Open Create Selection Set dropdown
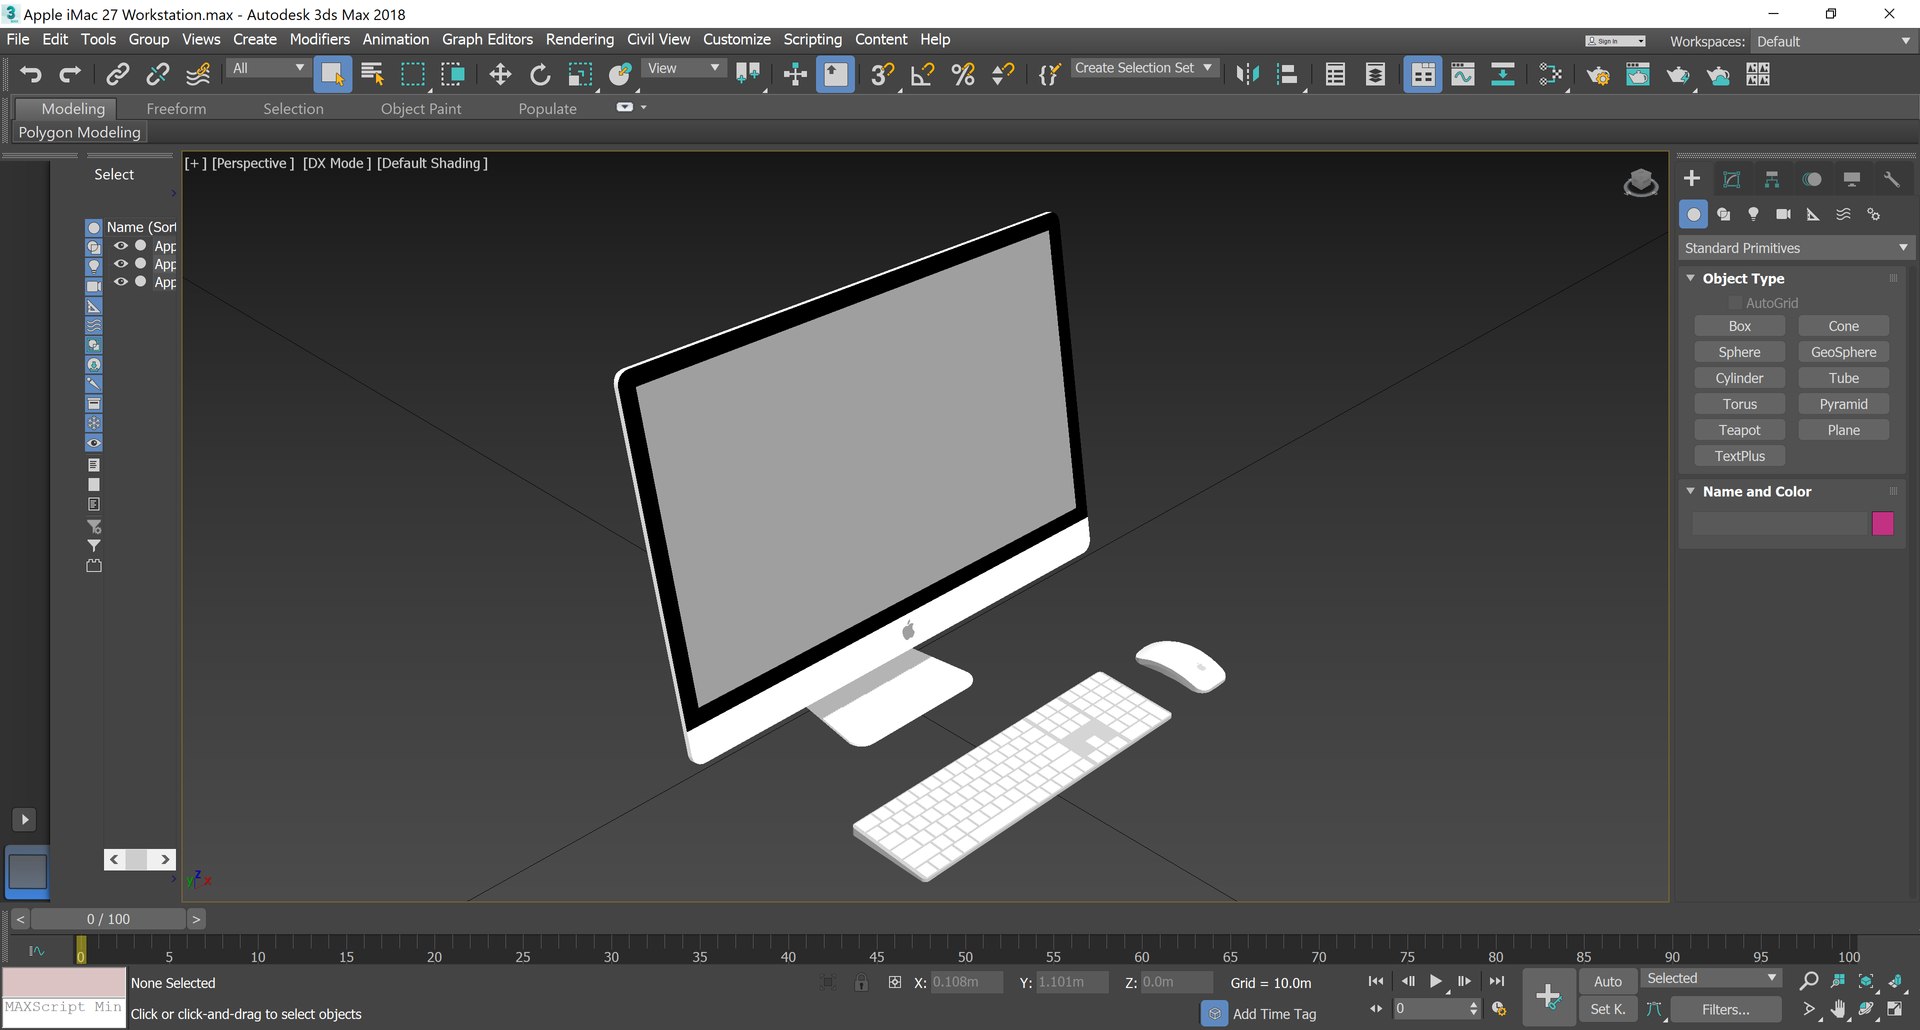 pos(1144,68)
